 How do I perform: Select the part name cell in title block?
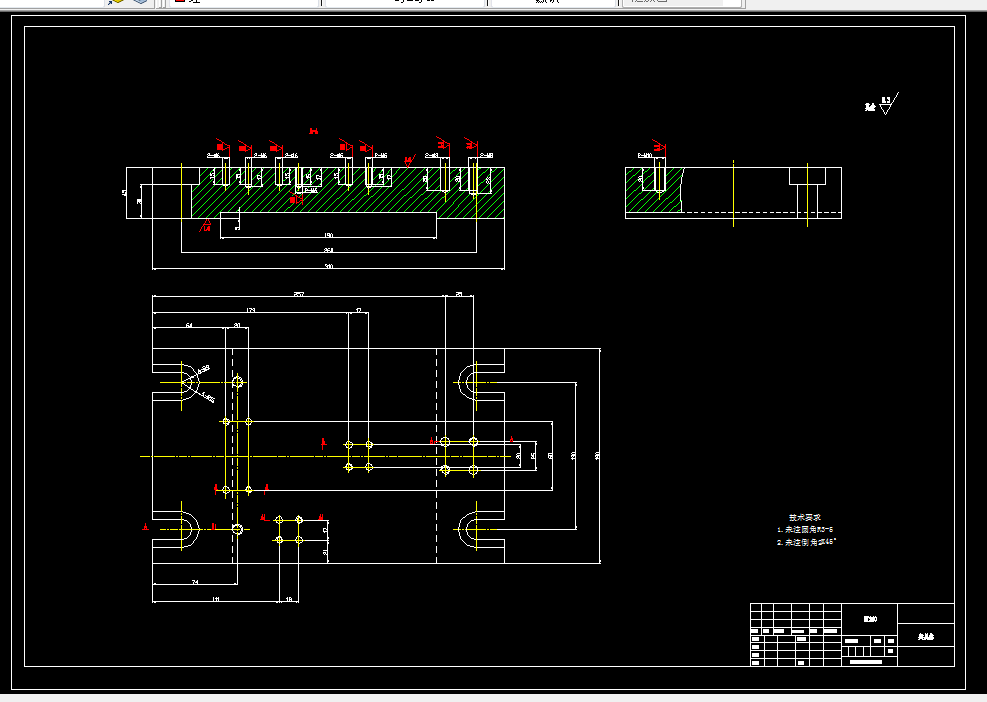pyautogui.click(x=926, y=637)
